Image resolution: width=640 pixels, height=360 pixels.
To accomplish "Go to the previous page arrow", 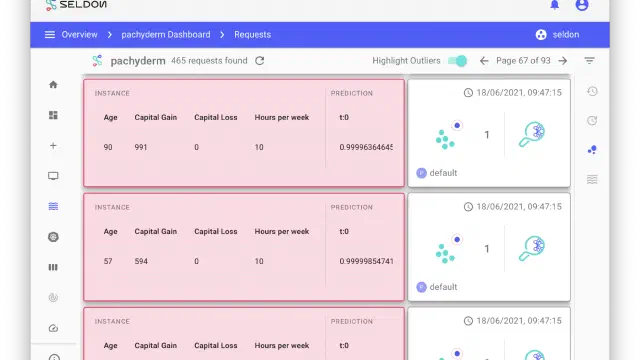I will coord(484,61).
